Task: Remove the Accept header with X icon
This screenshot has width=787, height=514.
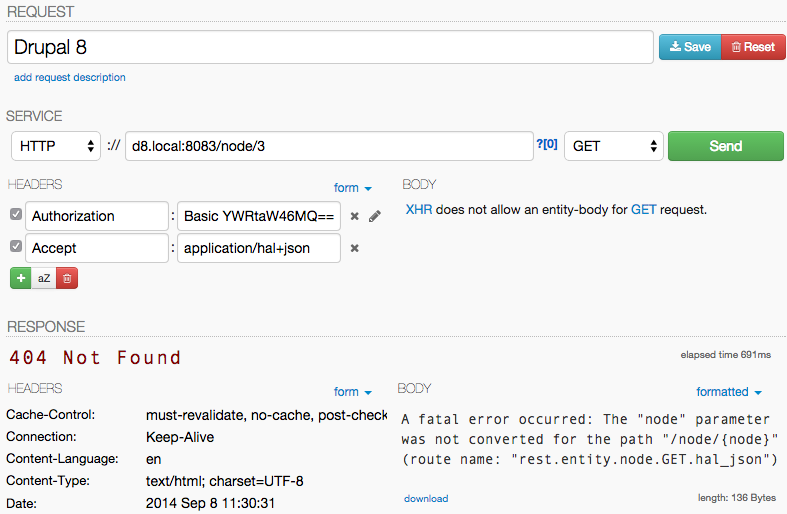Action: pyautogui.click(x=354, y=248)
